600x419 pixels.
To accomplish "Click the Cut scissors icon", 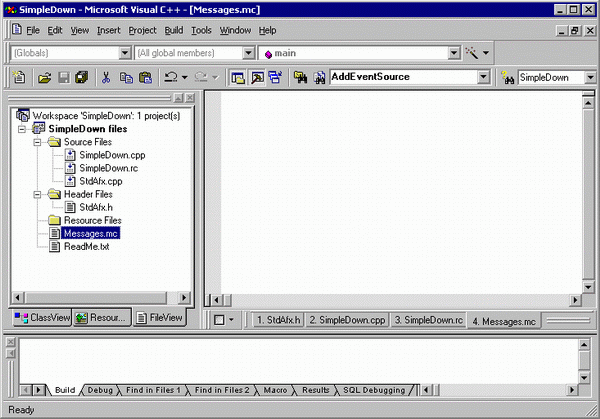I will [106, 78].
